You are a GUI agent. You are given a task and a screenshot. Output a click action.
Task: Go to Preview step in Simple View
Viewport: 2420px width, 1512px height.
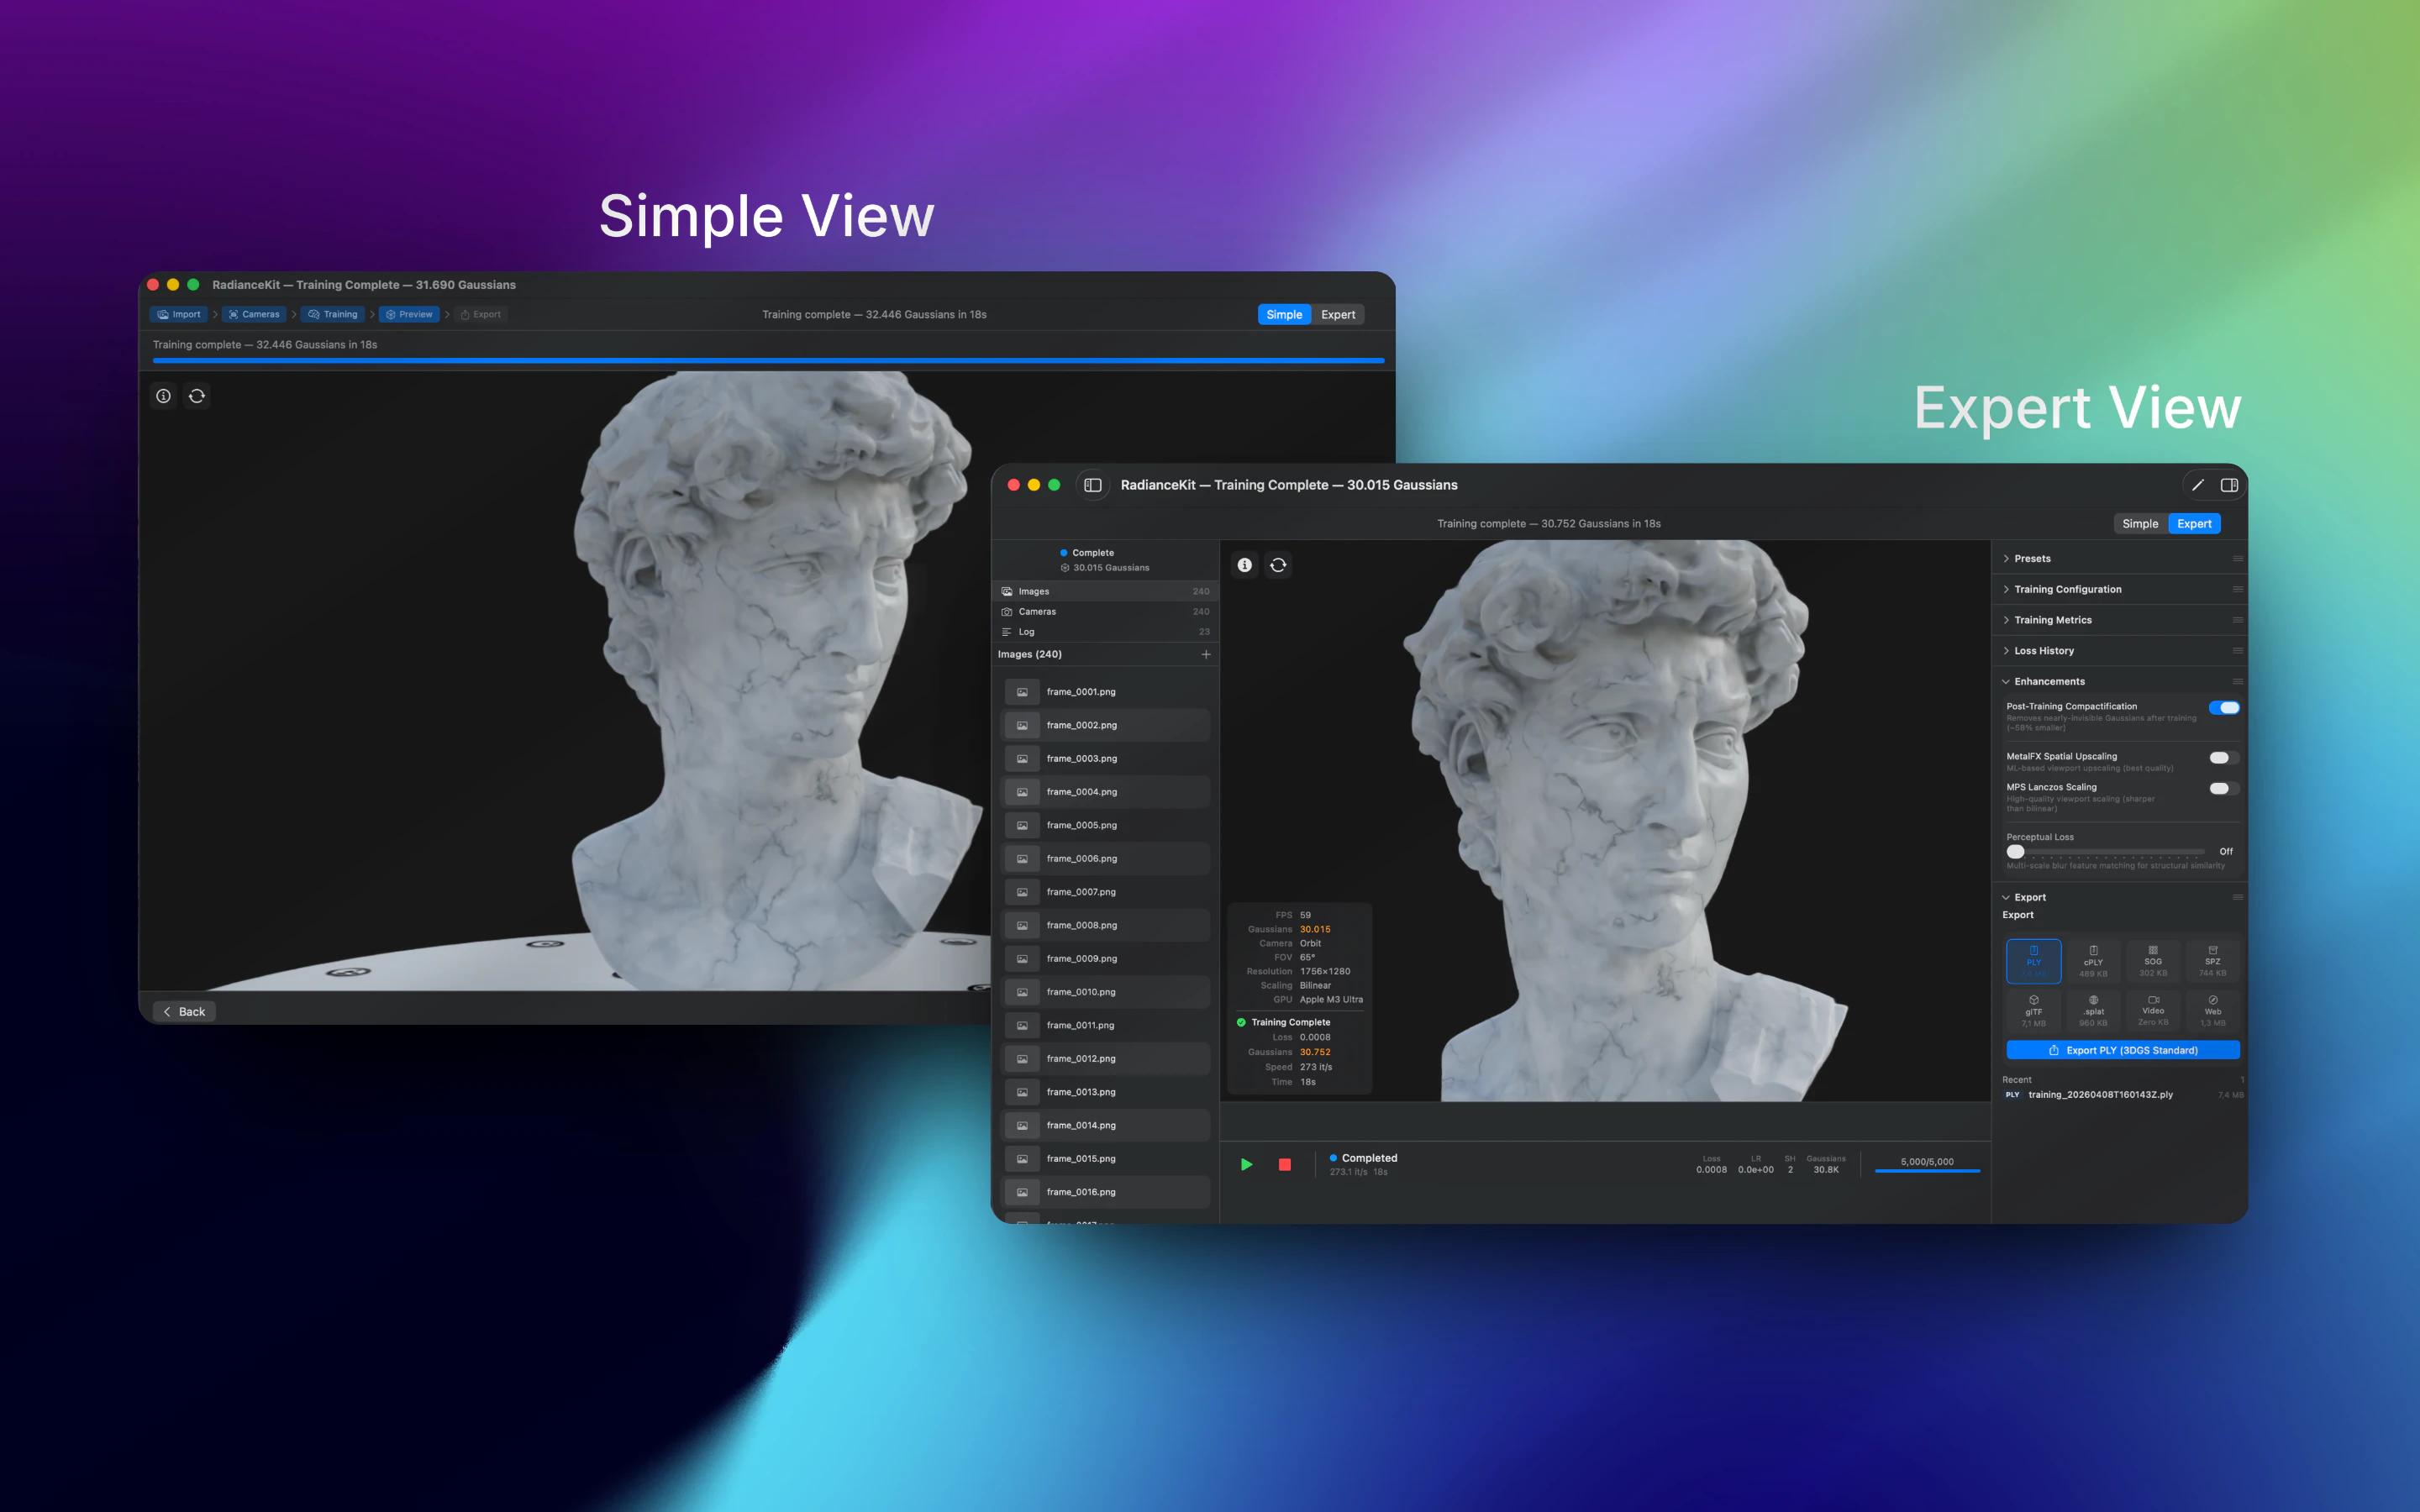tap(409, 314)
